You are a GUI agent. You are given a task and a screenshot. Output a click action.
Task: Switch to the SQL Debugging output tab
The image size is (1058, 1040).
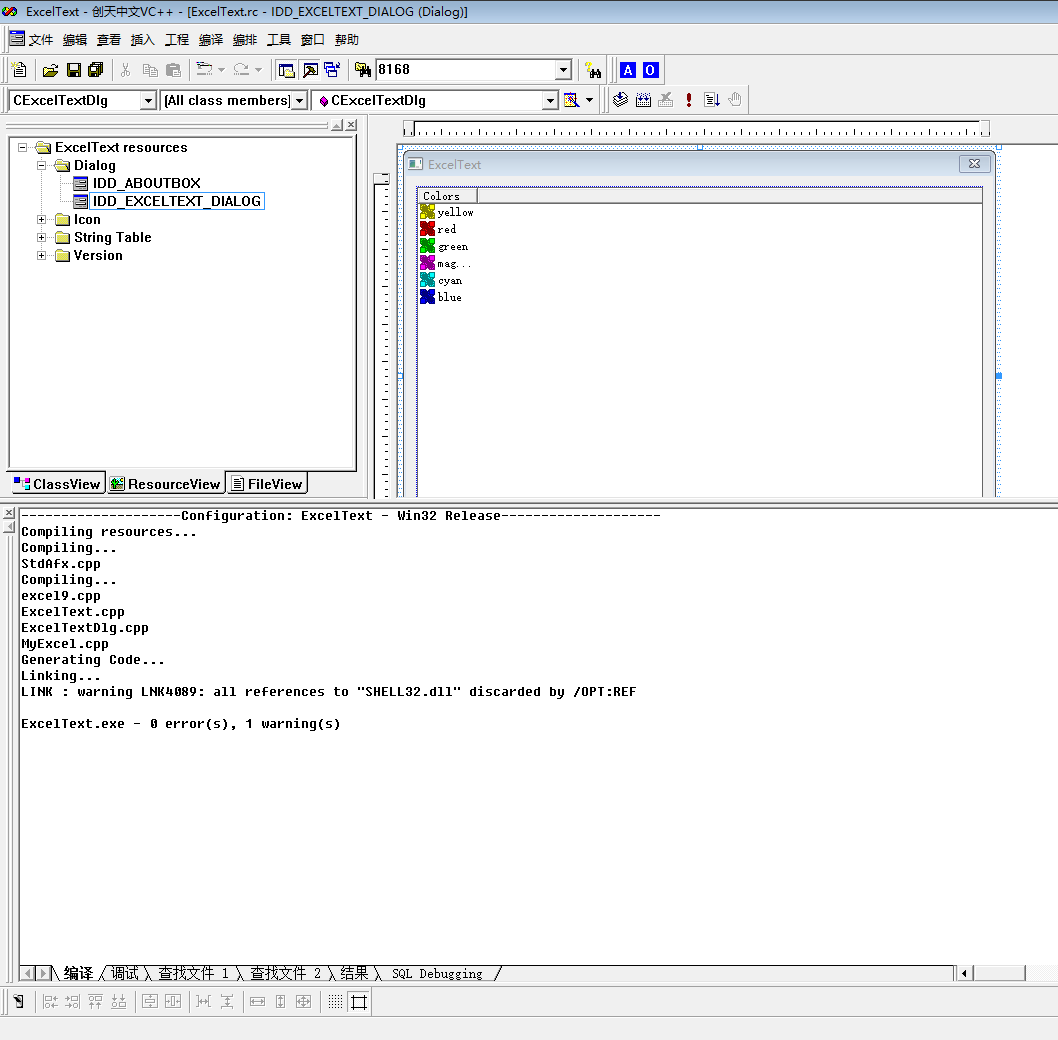pos(437,973)
